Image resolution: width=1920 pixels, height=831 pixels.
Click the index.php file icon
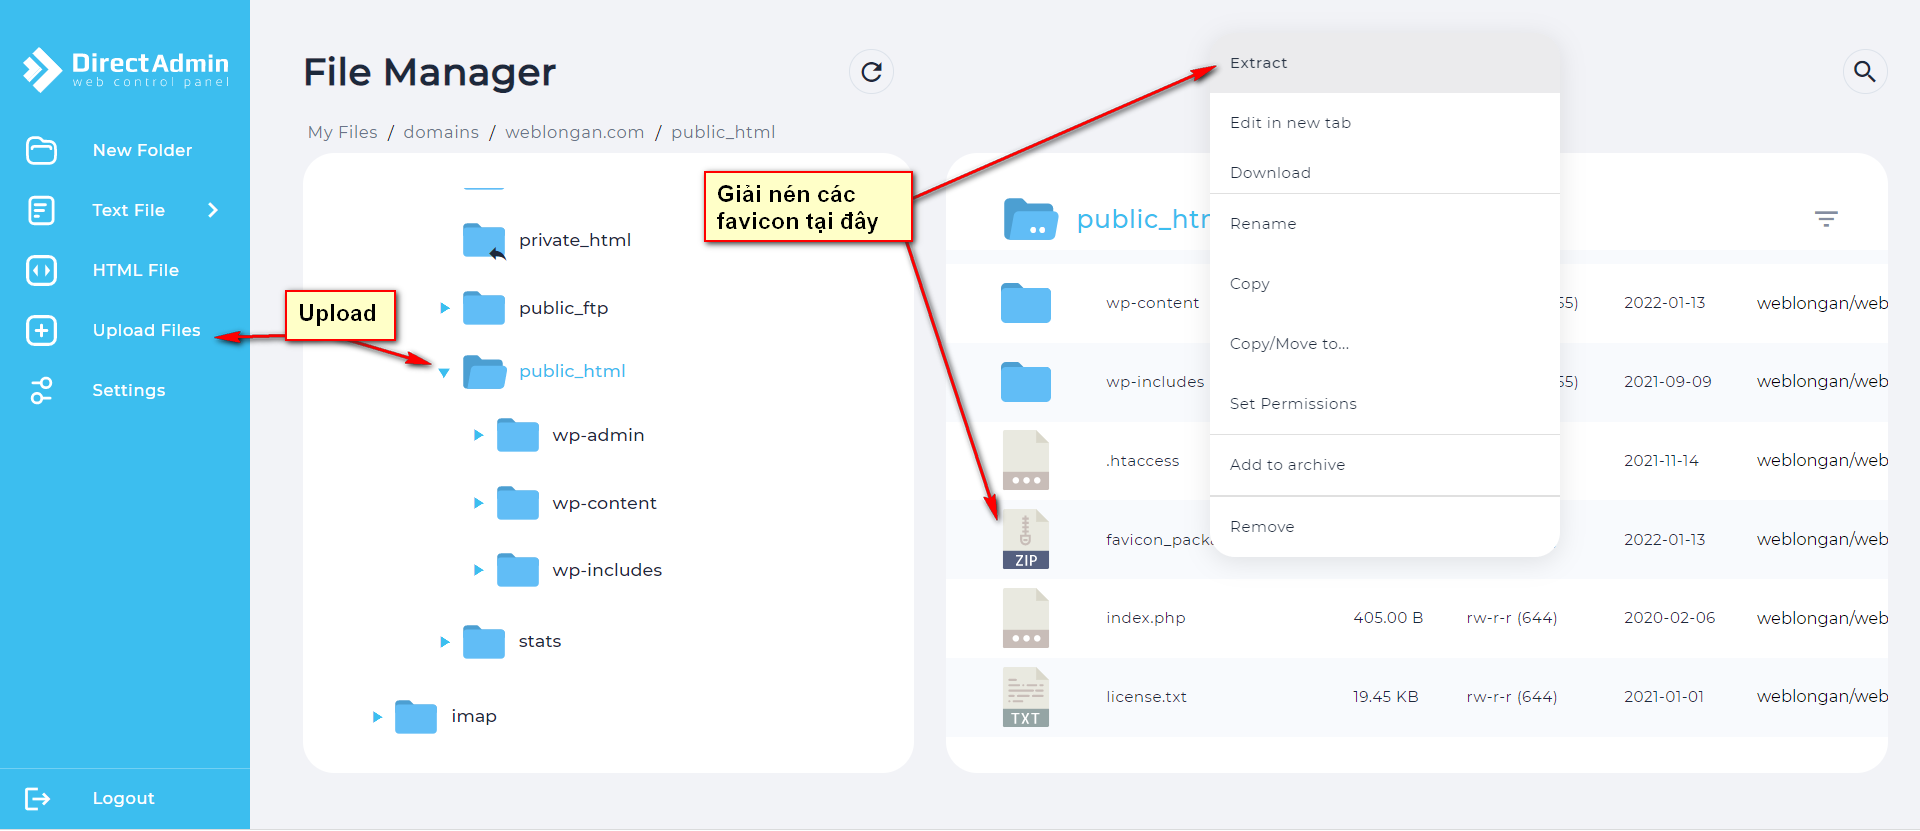pos(1026,618)
